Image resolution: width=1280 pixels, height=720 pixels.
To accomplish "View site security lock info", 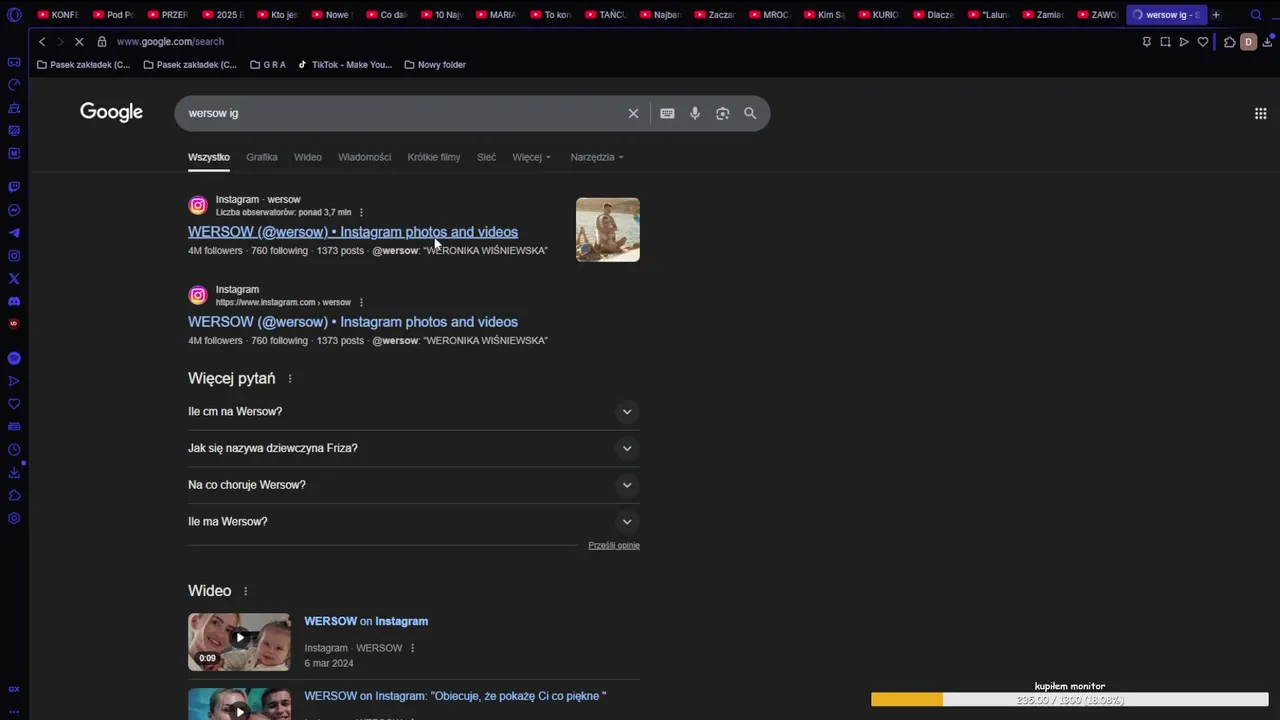I will pyautogui.click(x=102, y=42).
